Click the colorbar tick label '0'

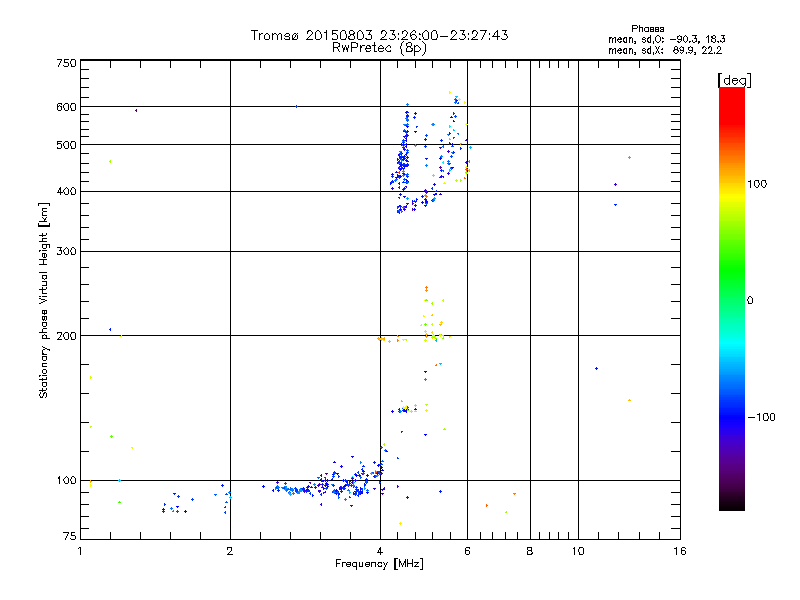point(749,301)
